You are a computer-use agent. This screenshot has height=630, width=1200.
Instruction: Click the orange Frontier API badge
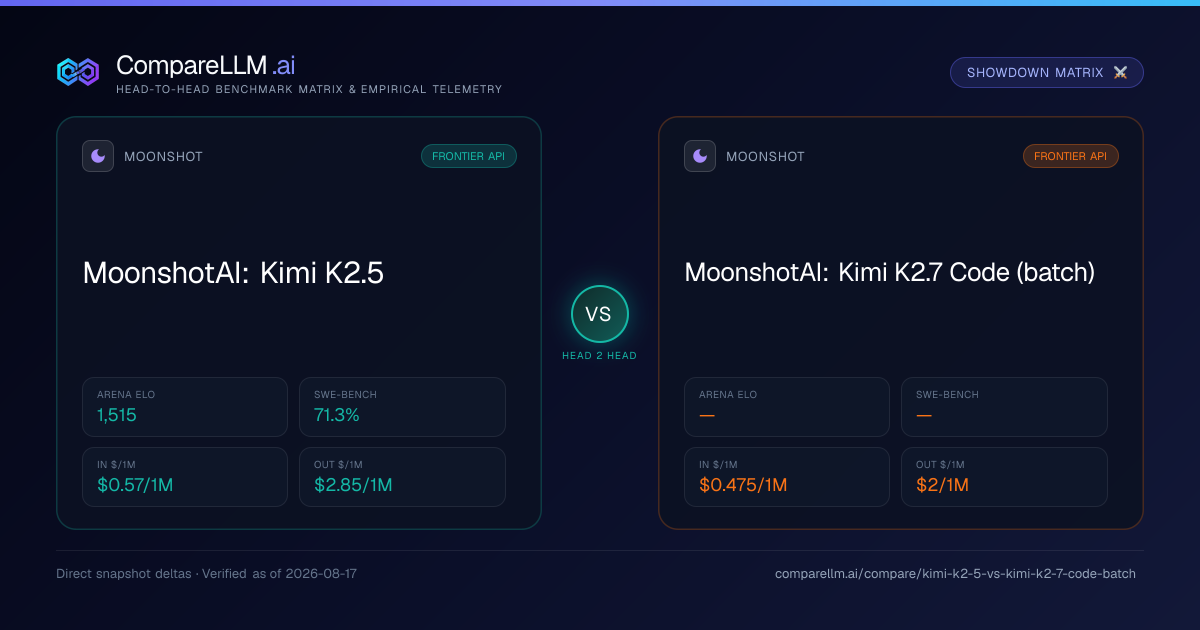click(1071, 156)
